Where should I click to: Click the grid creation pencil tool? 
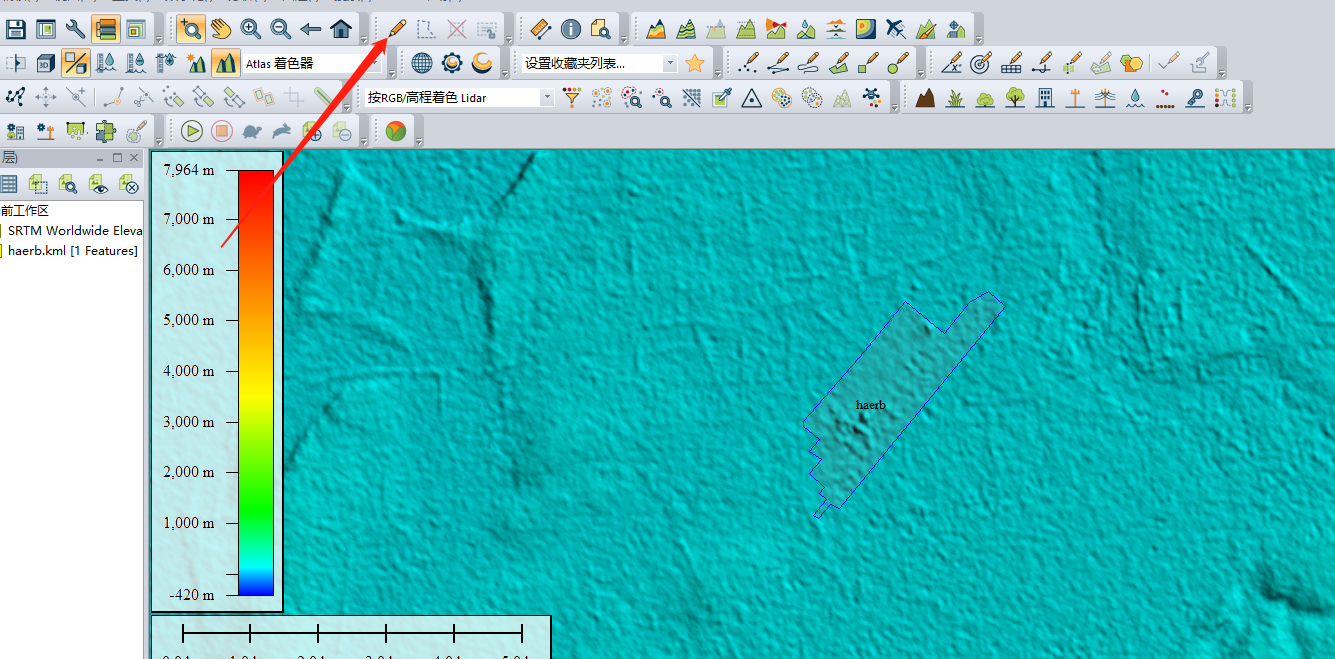click(x=1011, y=63)
